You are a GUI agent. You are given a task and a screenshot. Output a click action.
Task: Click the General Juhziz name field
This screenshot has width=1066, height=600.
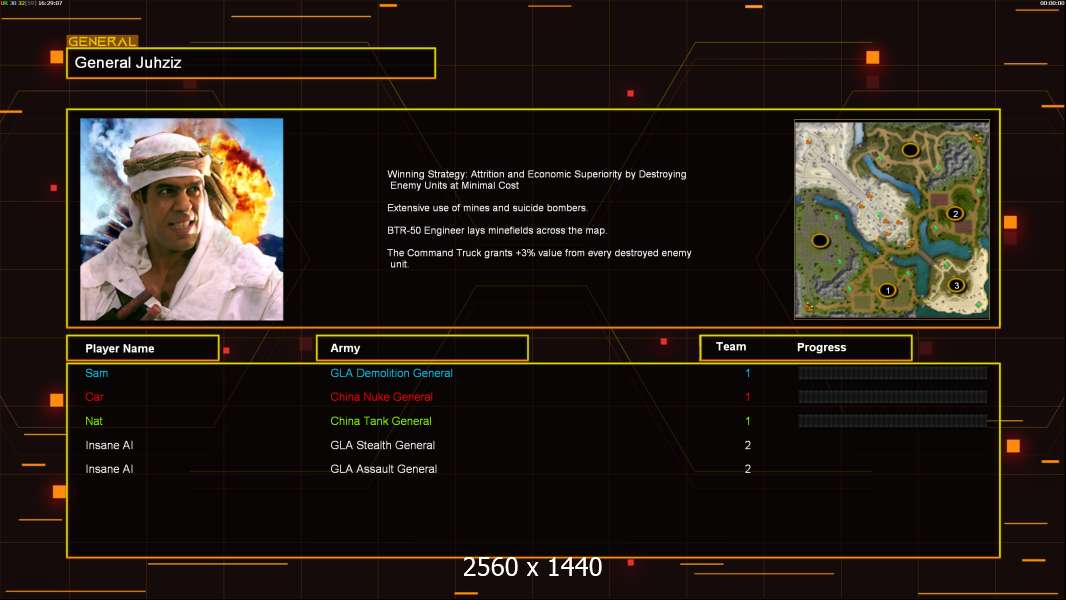(250, 63)
